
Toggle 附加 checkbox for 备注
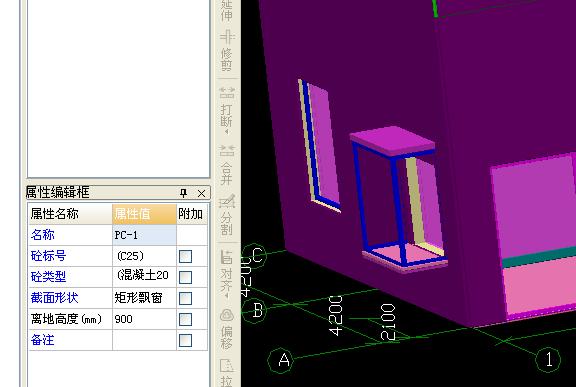point(186,340)
